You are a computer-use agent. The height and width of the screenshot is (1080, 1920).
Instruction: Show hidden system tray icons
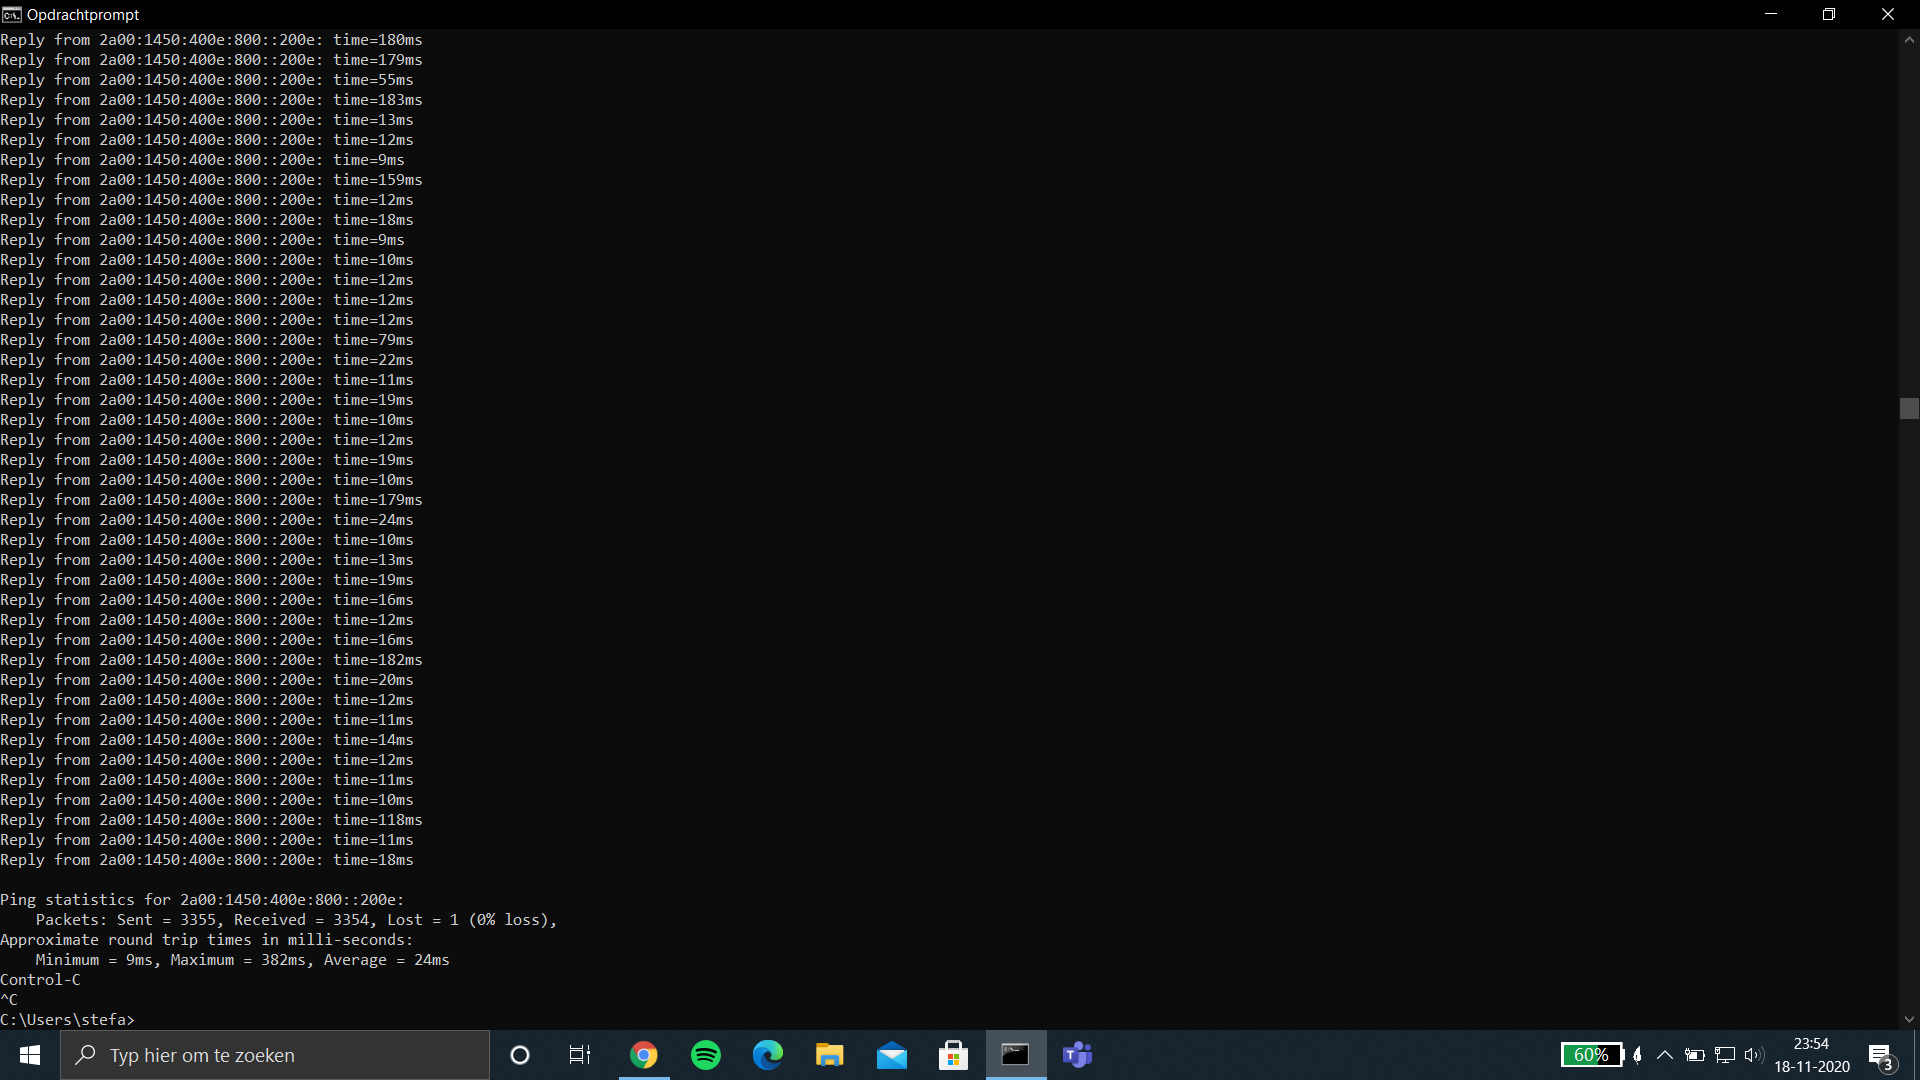tap(1665, 1055)
